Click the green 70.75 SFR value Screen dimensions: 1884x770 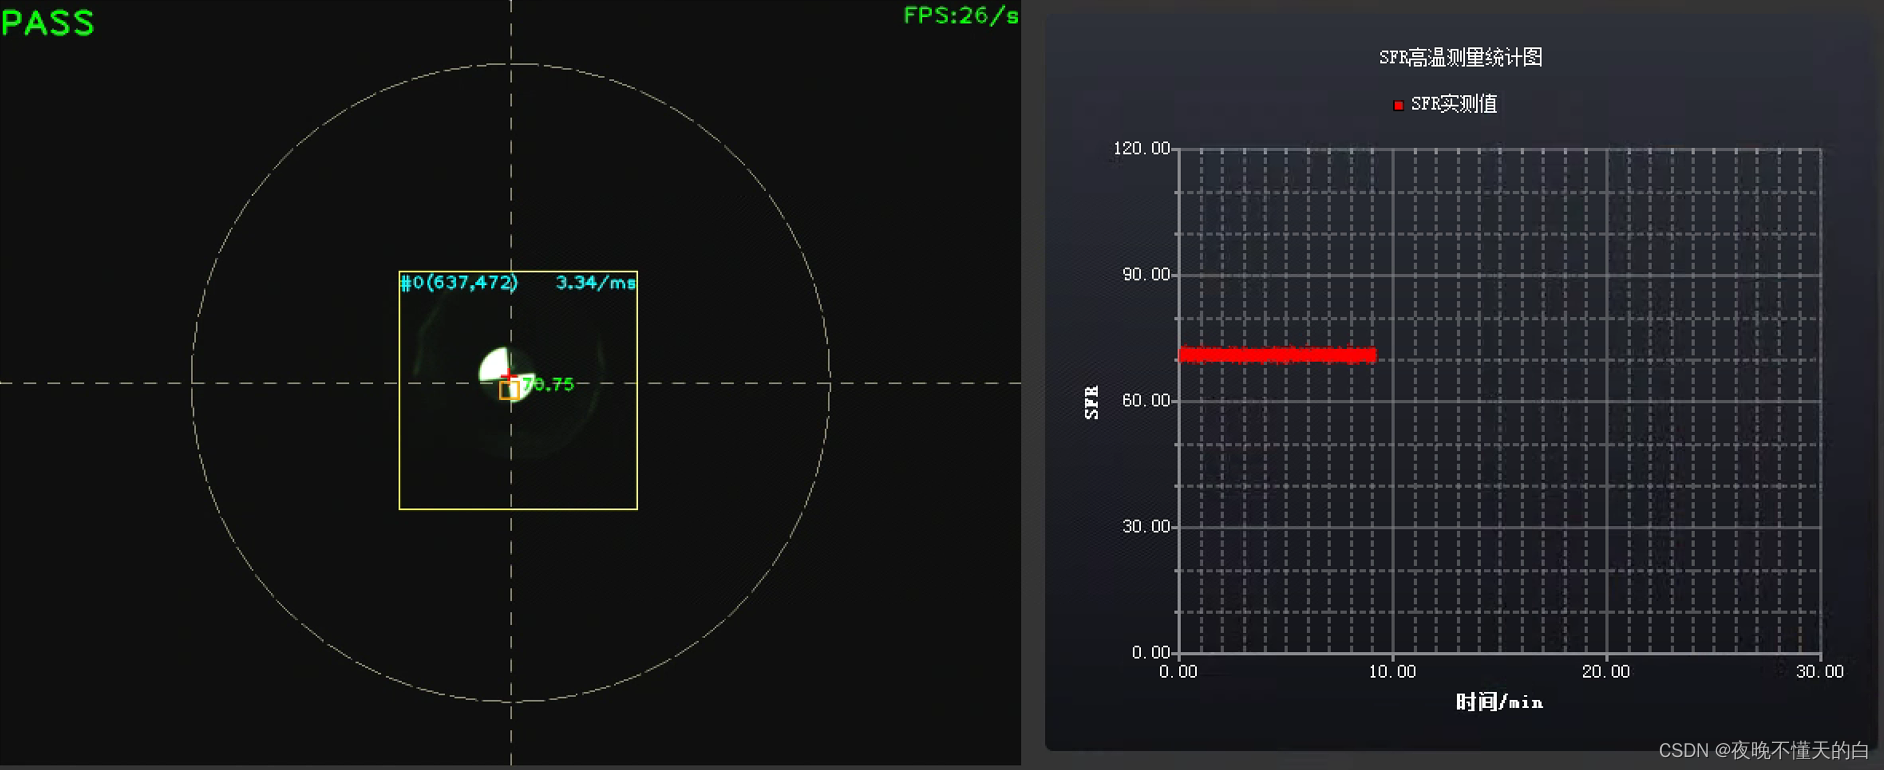[x=549, y=384]
